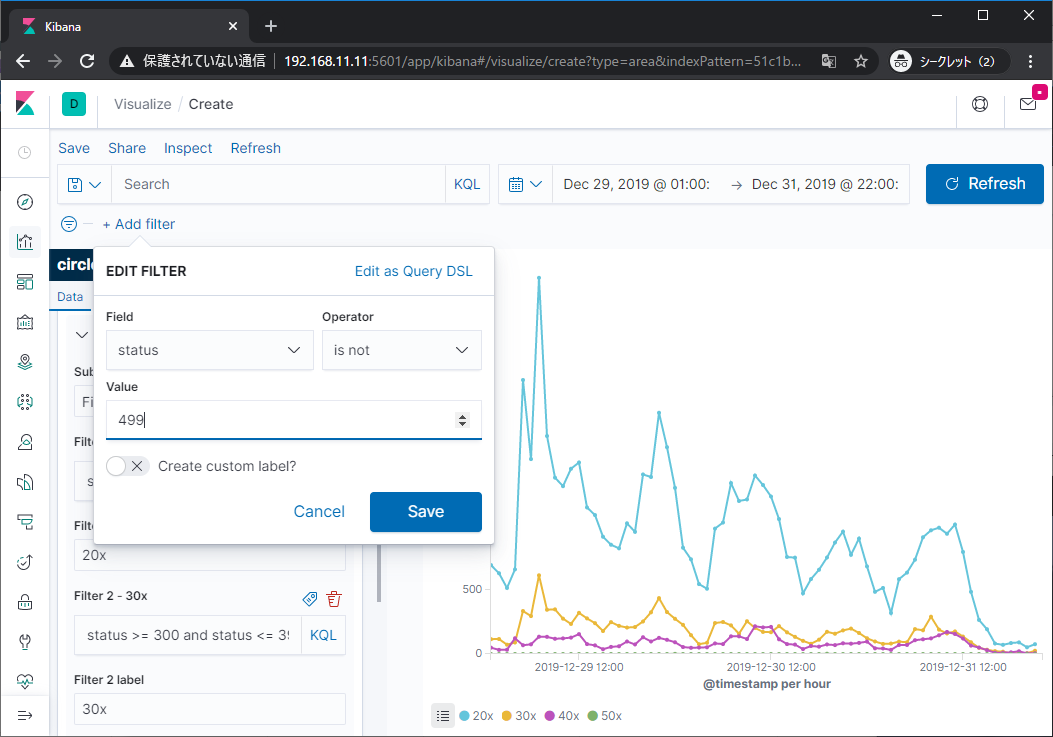The image size is (1053, 737).
Task: Toggle the 30x series in legend
Action: pos(526,716)
